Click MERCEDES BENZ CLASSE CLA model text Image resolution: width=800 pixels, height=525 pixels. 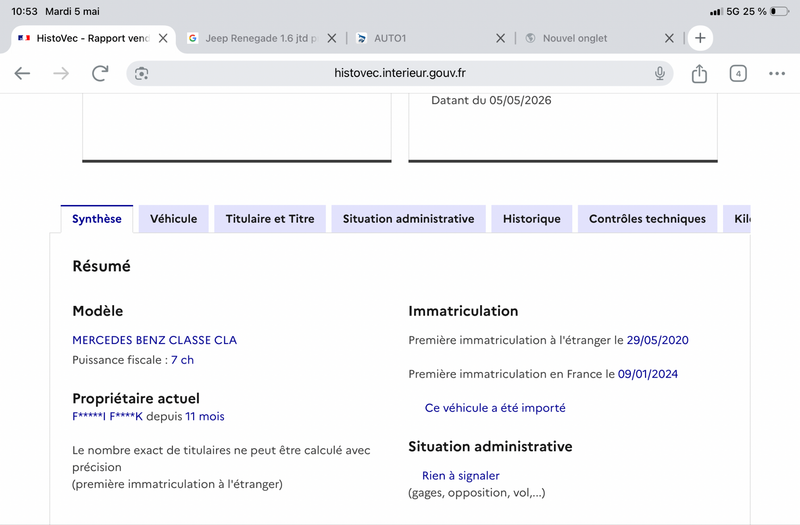coord(155,340)
